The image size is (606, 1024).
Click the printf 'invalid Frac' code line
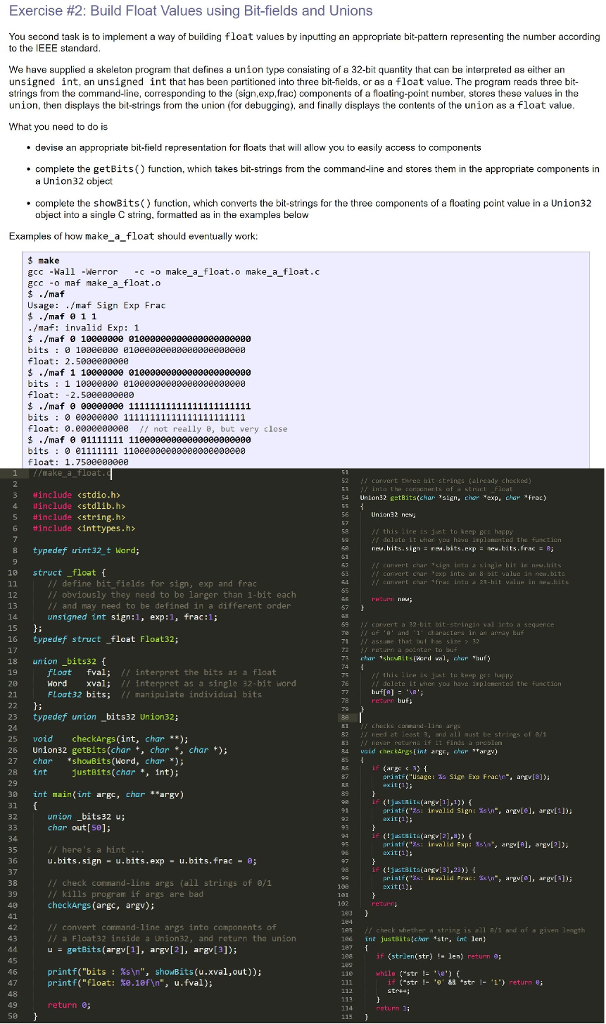[477, 879]
